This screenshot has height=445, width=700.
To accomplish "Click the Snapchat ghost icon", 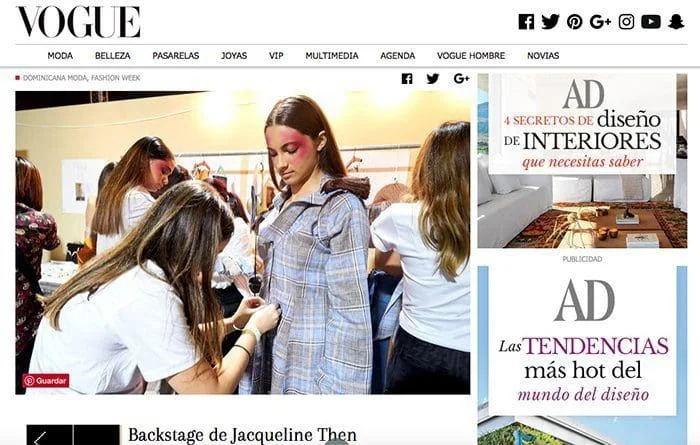I will click(x=676, y=21).
